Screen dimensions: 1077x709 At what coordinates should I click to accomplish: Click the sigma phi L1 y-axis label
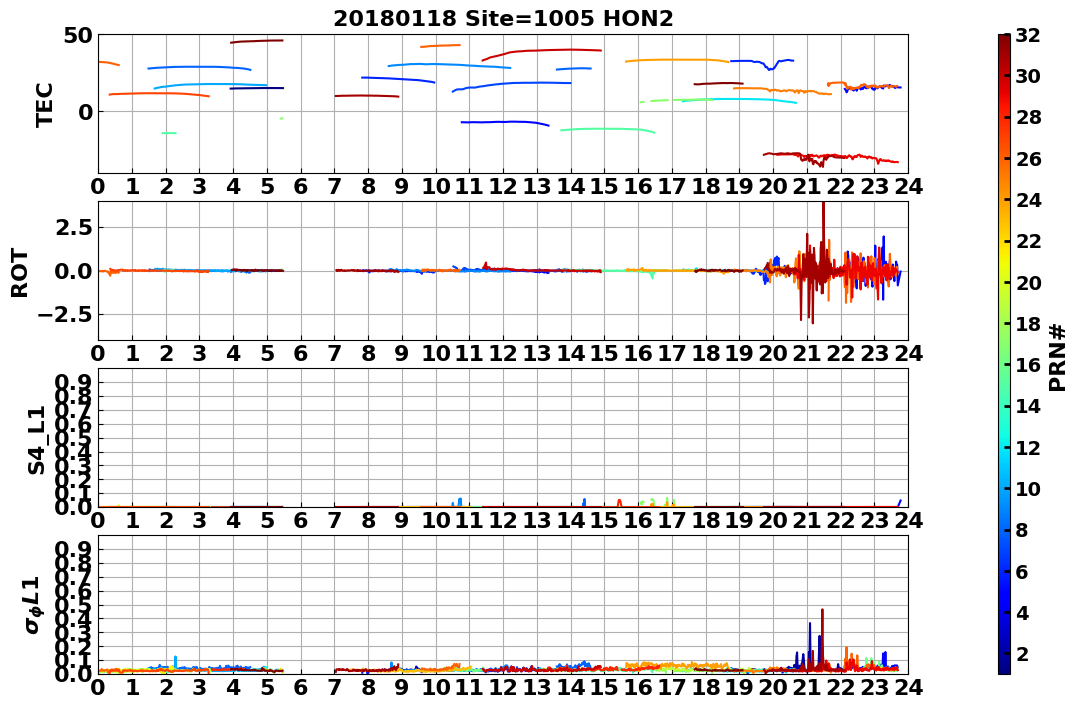tap(32, 605)
